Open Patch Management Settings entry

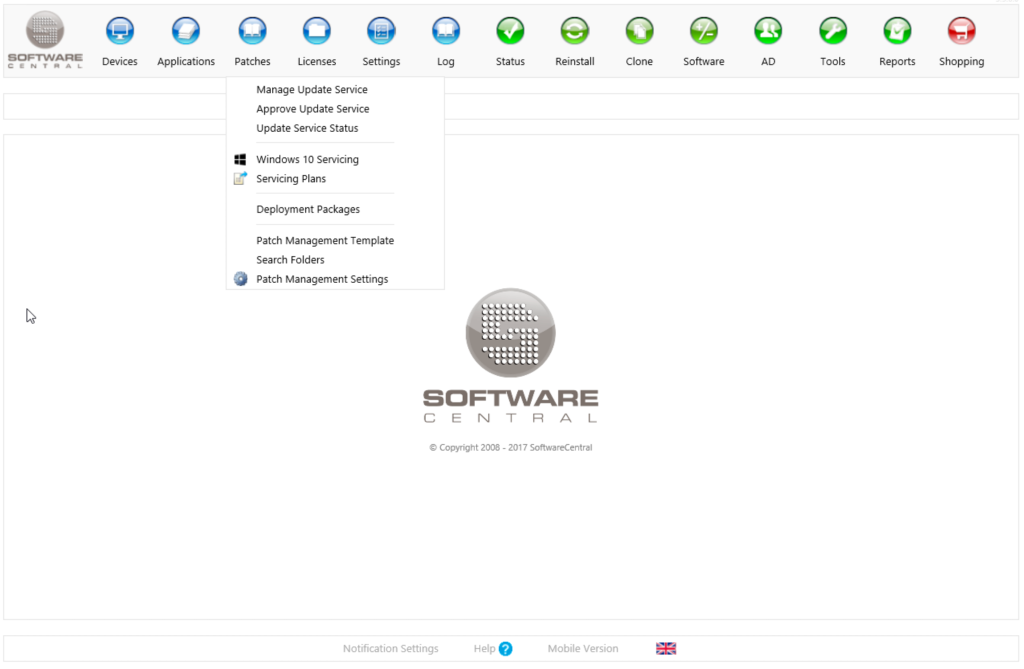point(322,279)
